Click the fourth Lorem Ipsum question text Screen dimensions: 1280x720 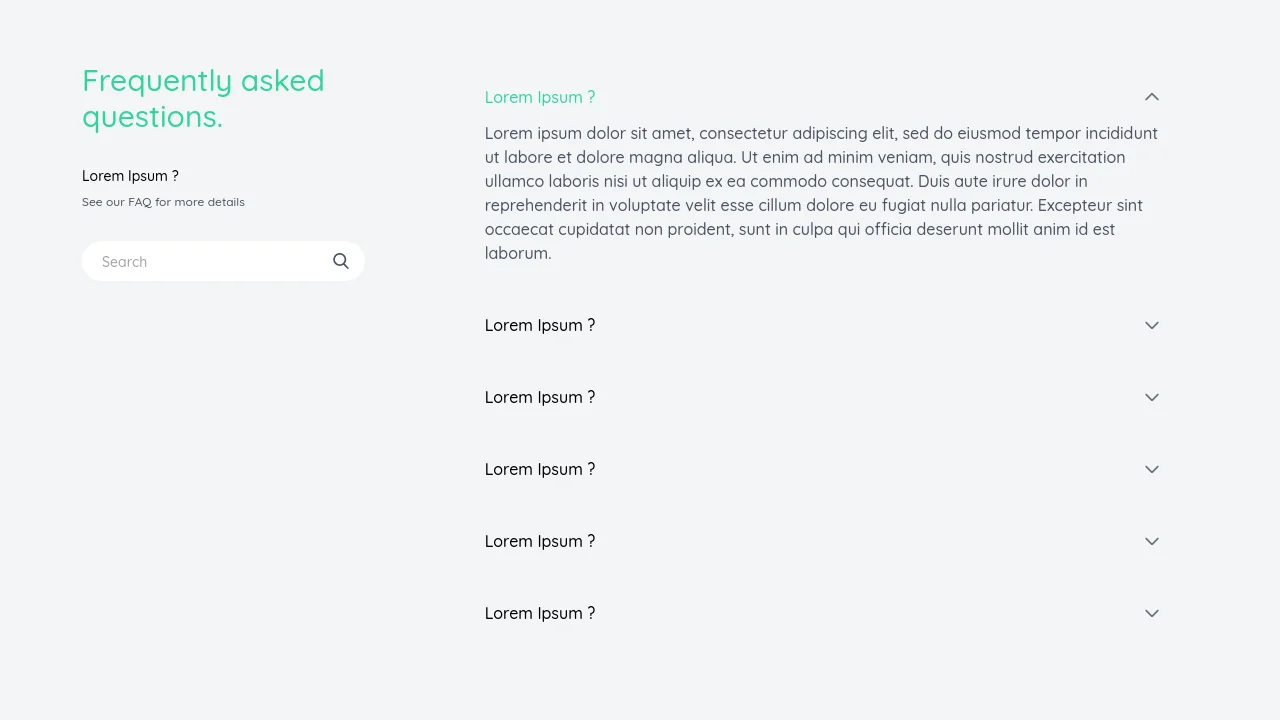(x=540, y=469)
